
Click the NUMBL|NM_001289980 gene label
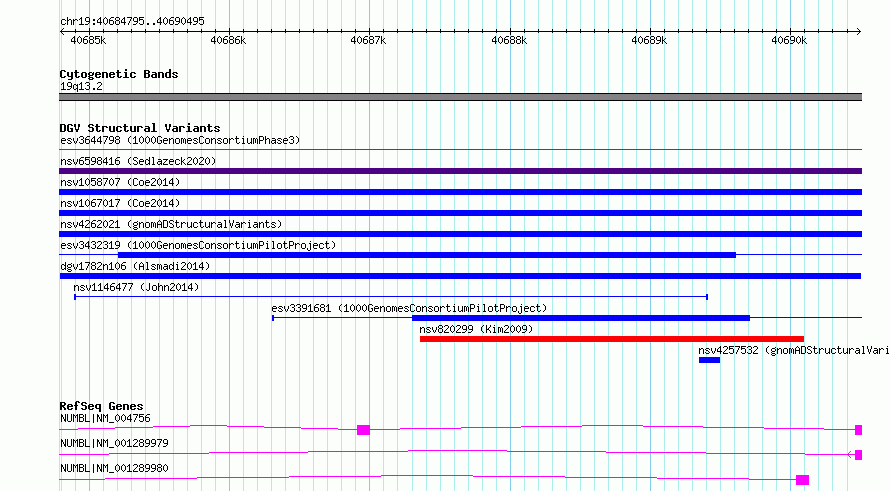[114, 468]
